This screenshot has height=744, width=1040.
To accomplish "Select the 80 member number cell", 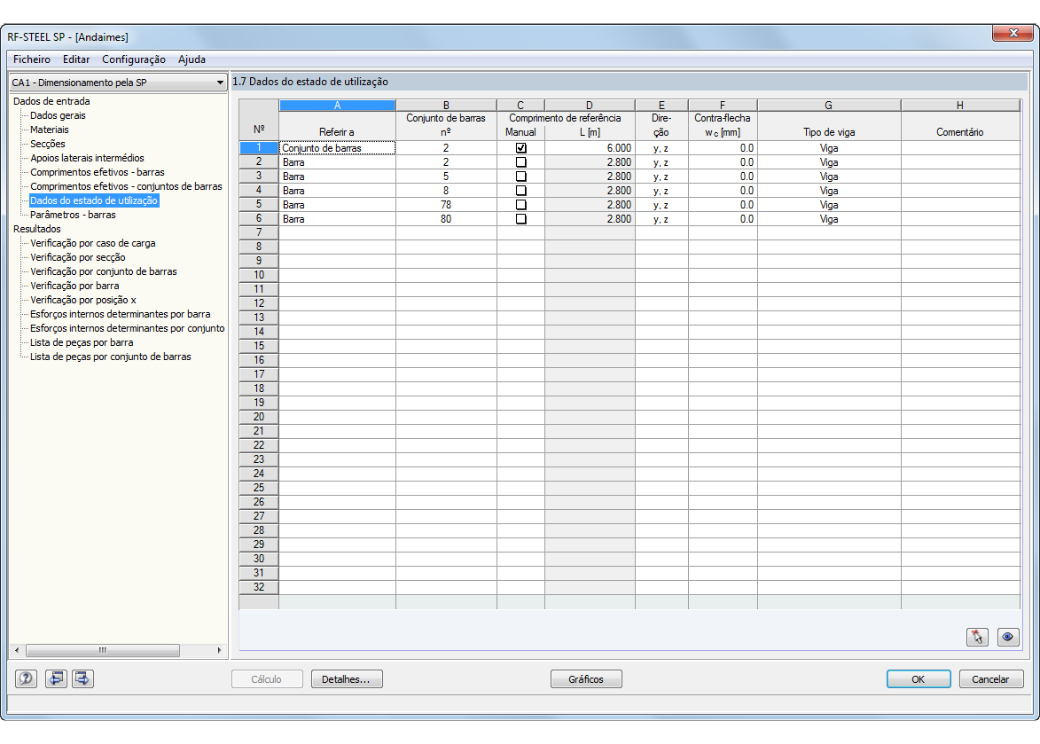I will pyautogui.click(x=446, y=219).
